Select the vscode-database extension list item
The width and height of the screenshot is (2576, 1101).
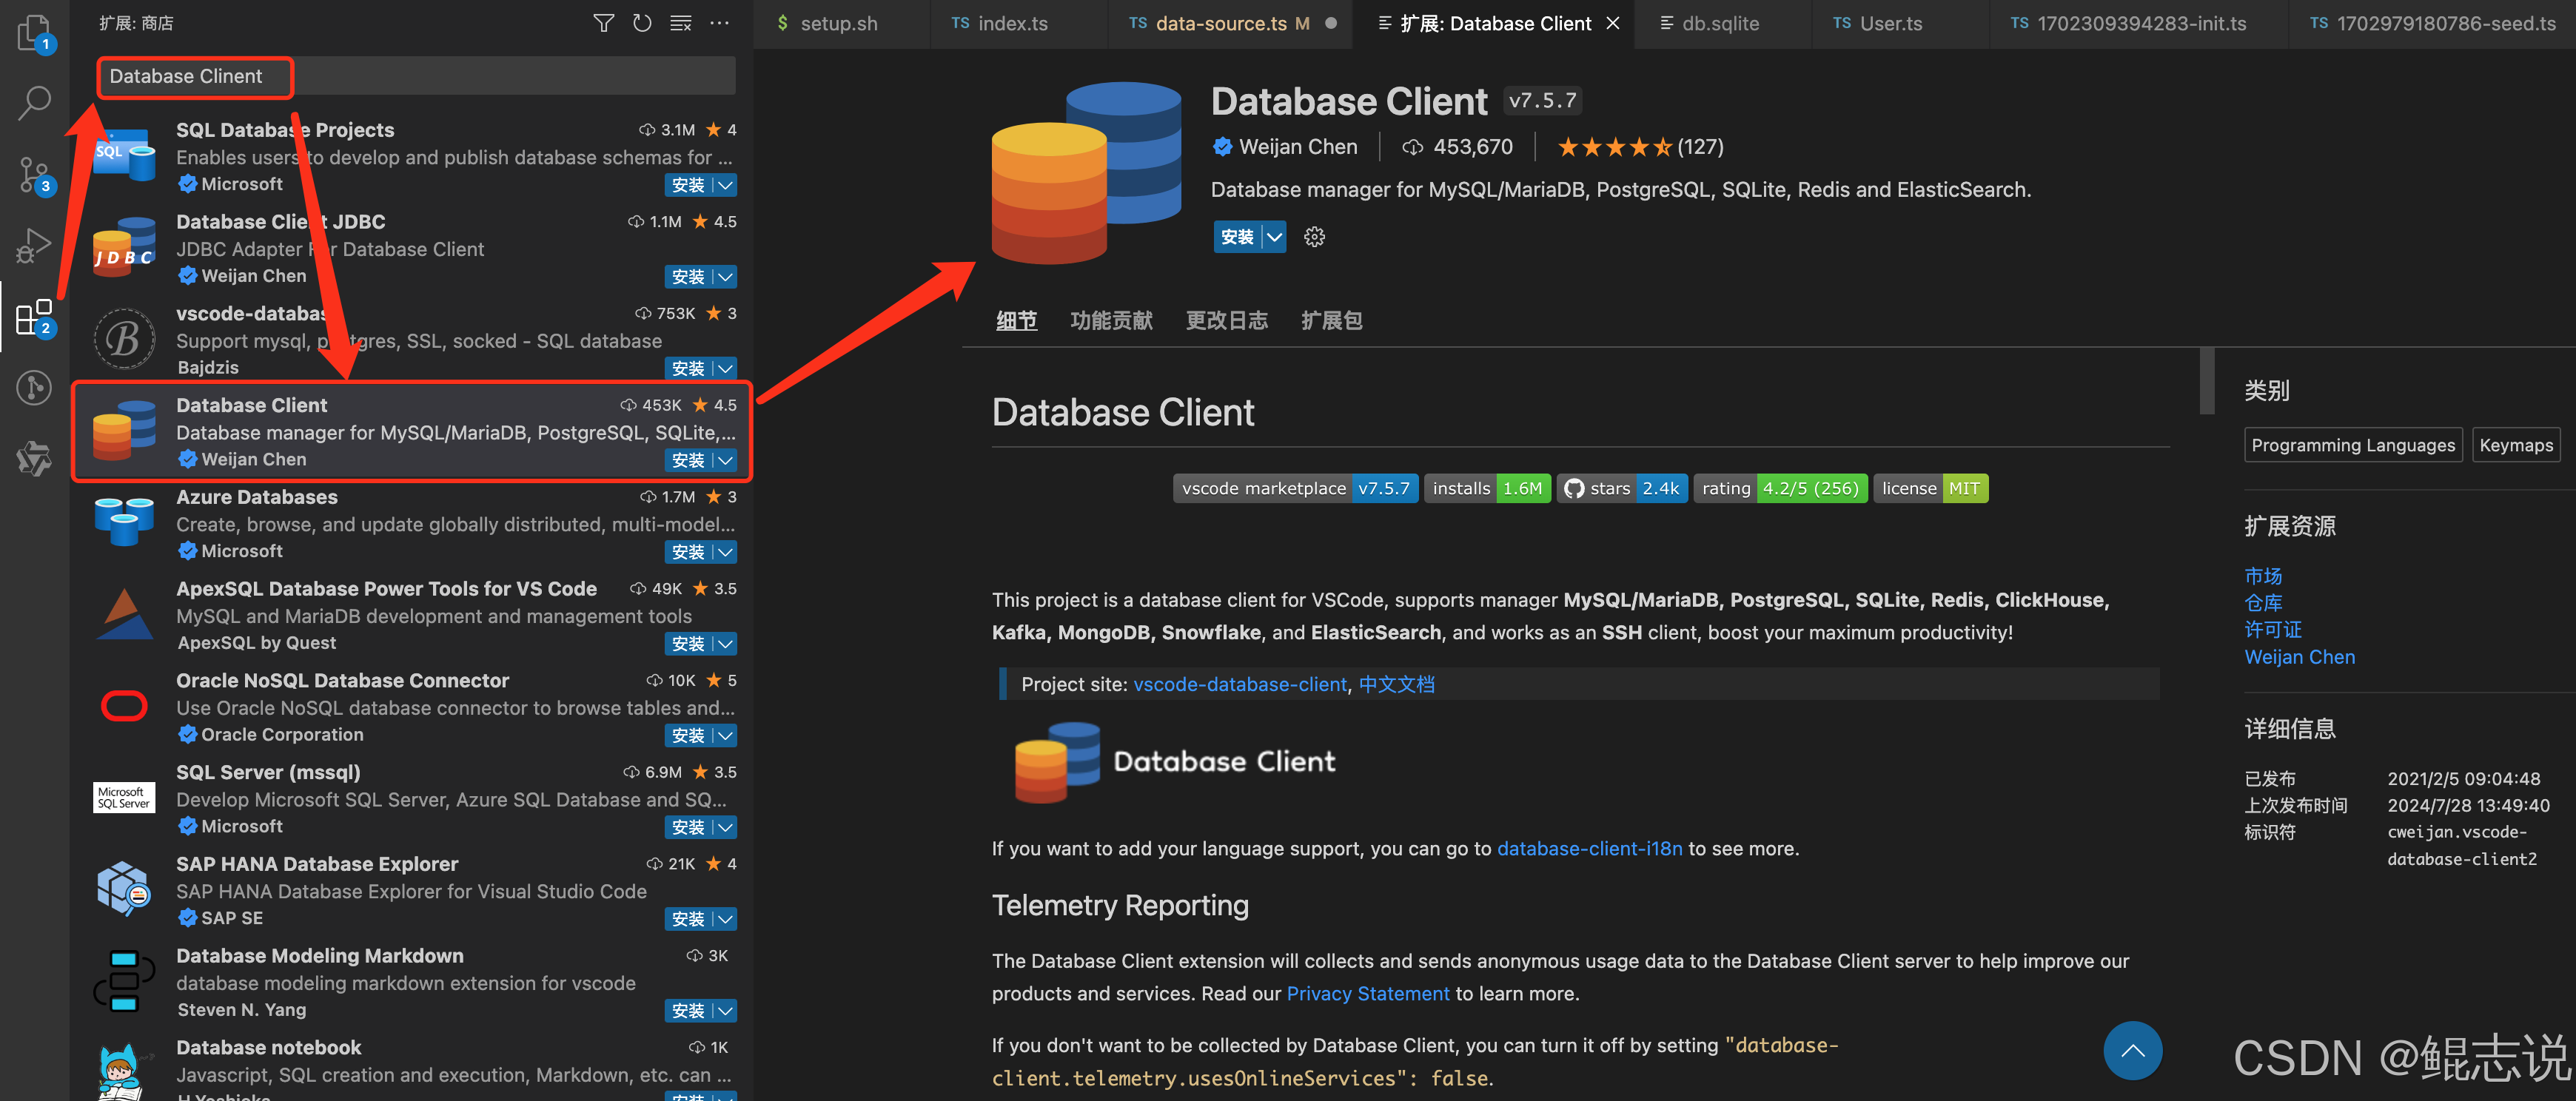[412, 340]
